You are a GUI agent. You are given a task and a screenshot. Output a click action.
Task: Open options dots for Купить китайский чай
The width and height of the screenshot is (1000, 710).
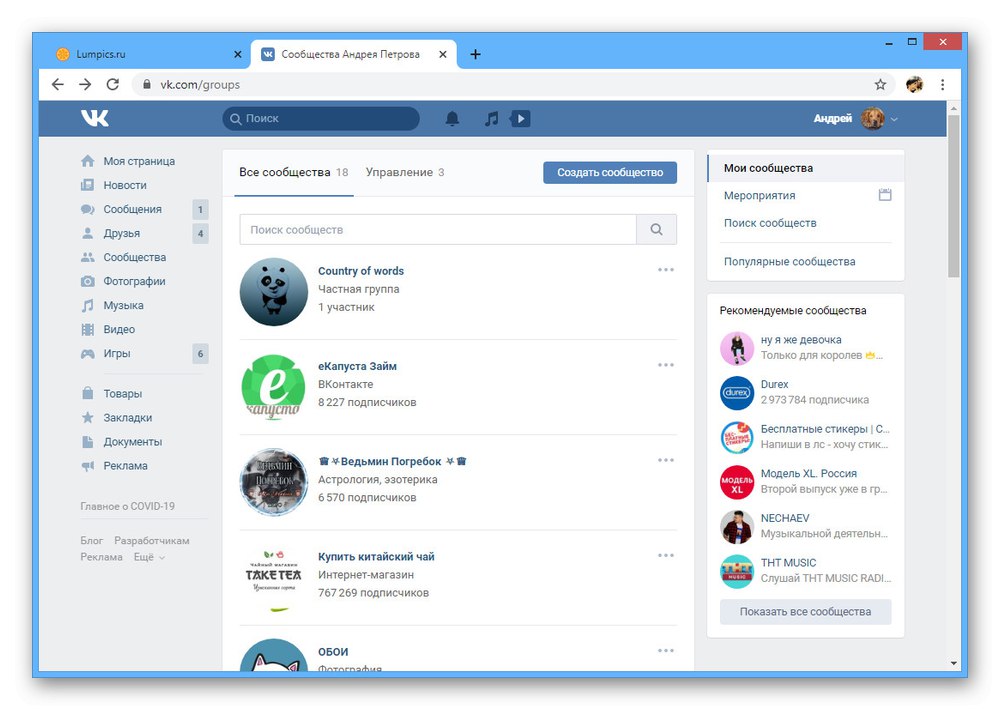(666, 555)
